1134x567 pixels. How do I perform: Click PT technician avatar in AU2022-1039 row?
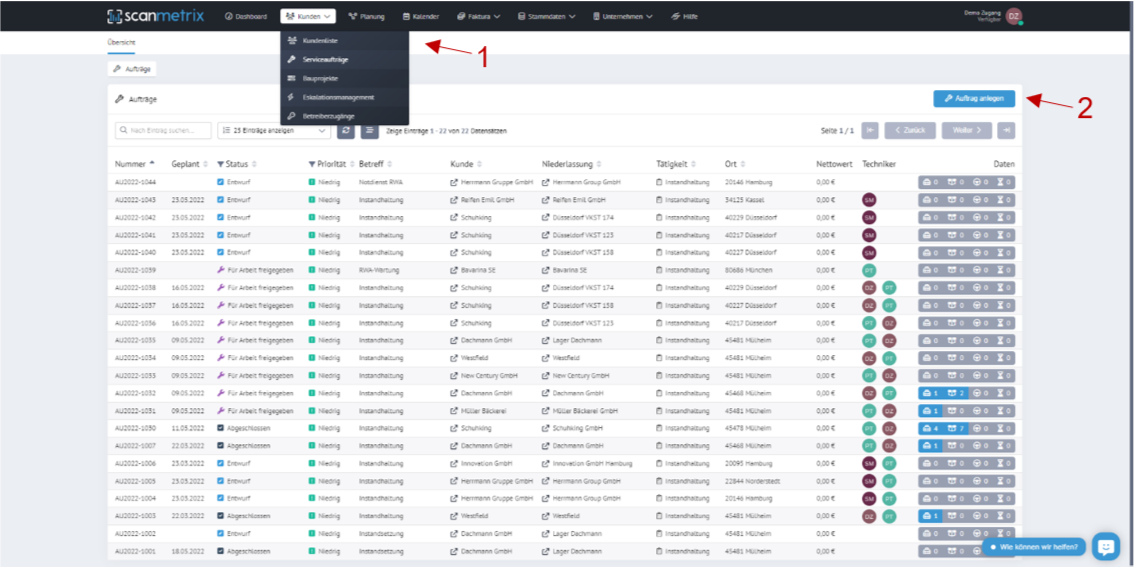coord(869,270)
